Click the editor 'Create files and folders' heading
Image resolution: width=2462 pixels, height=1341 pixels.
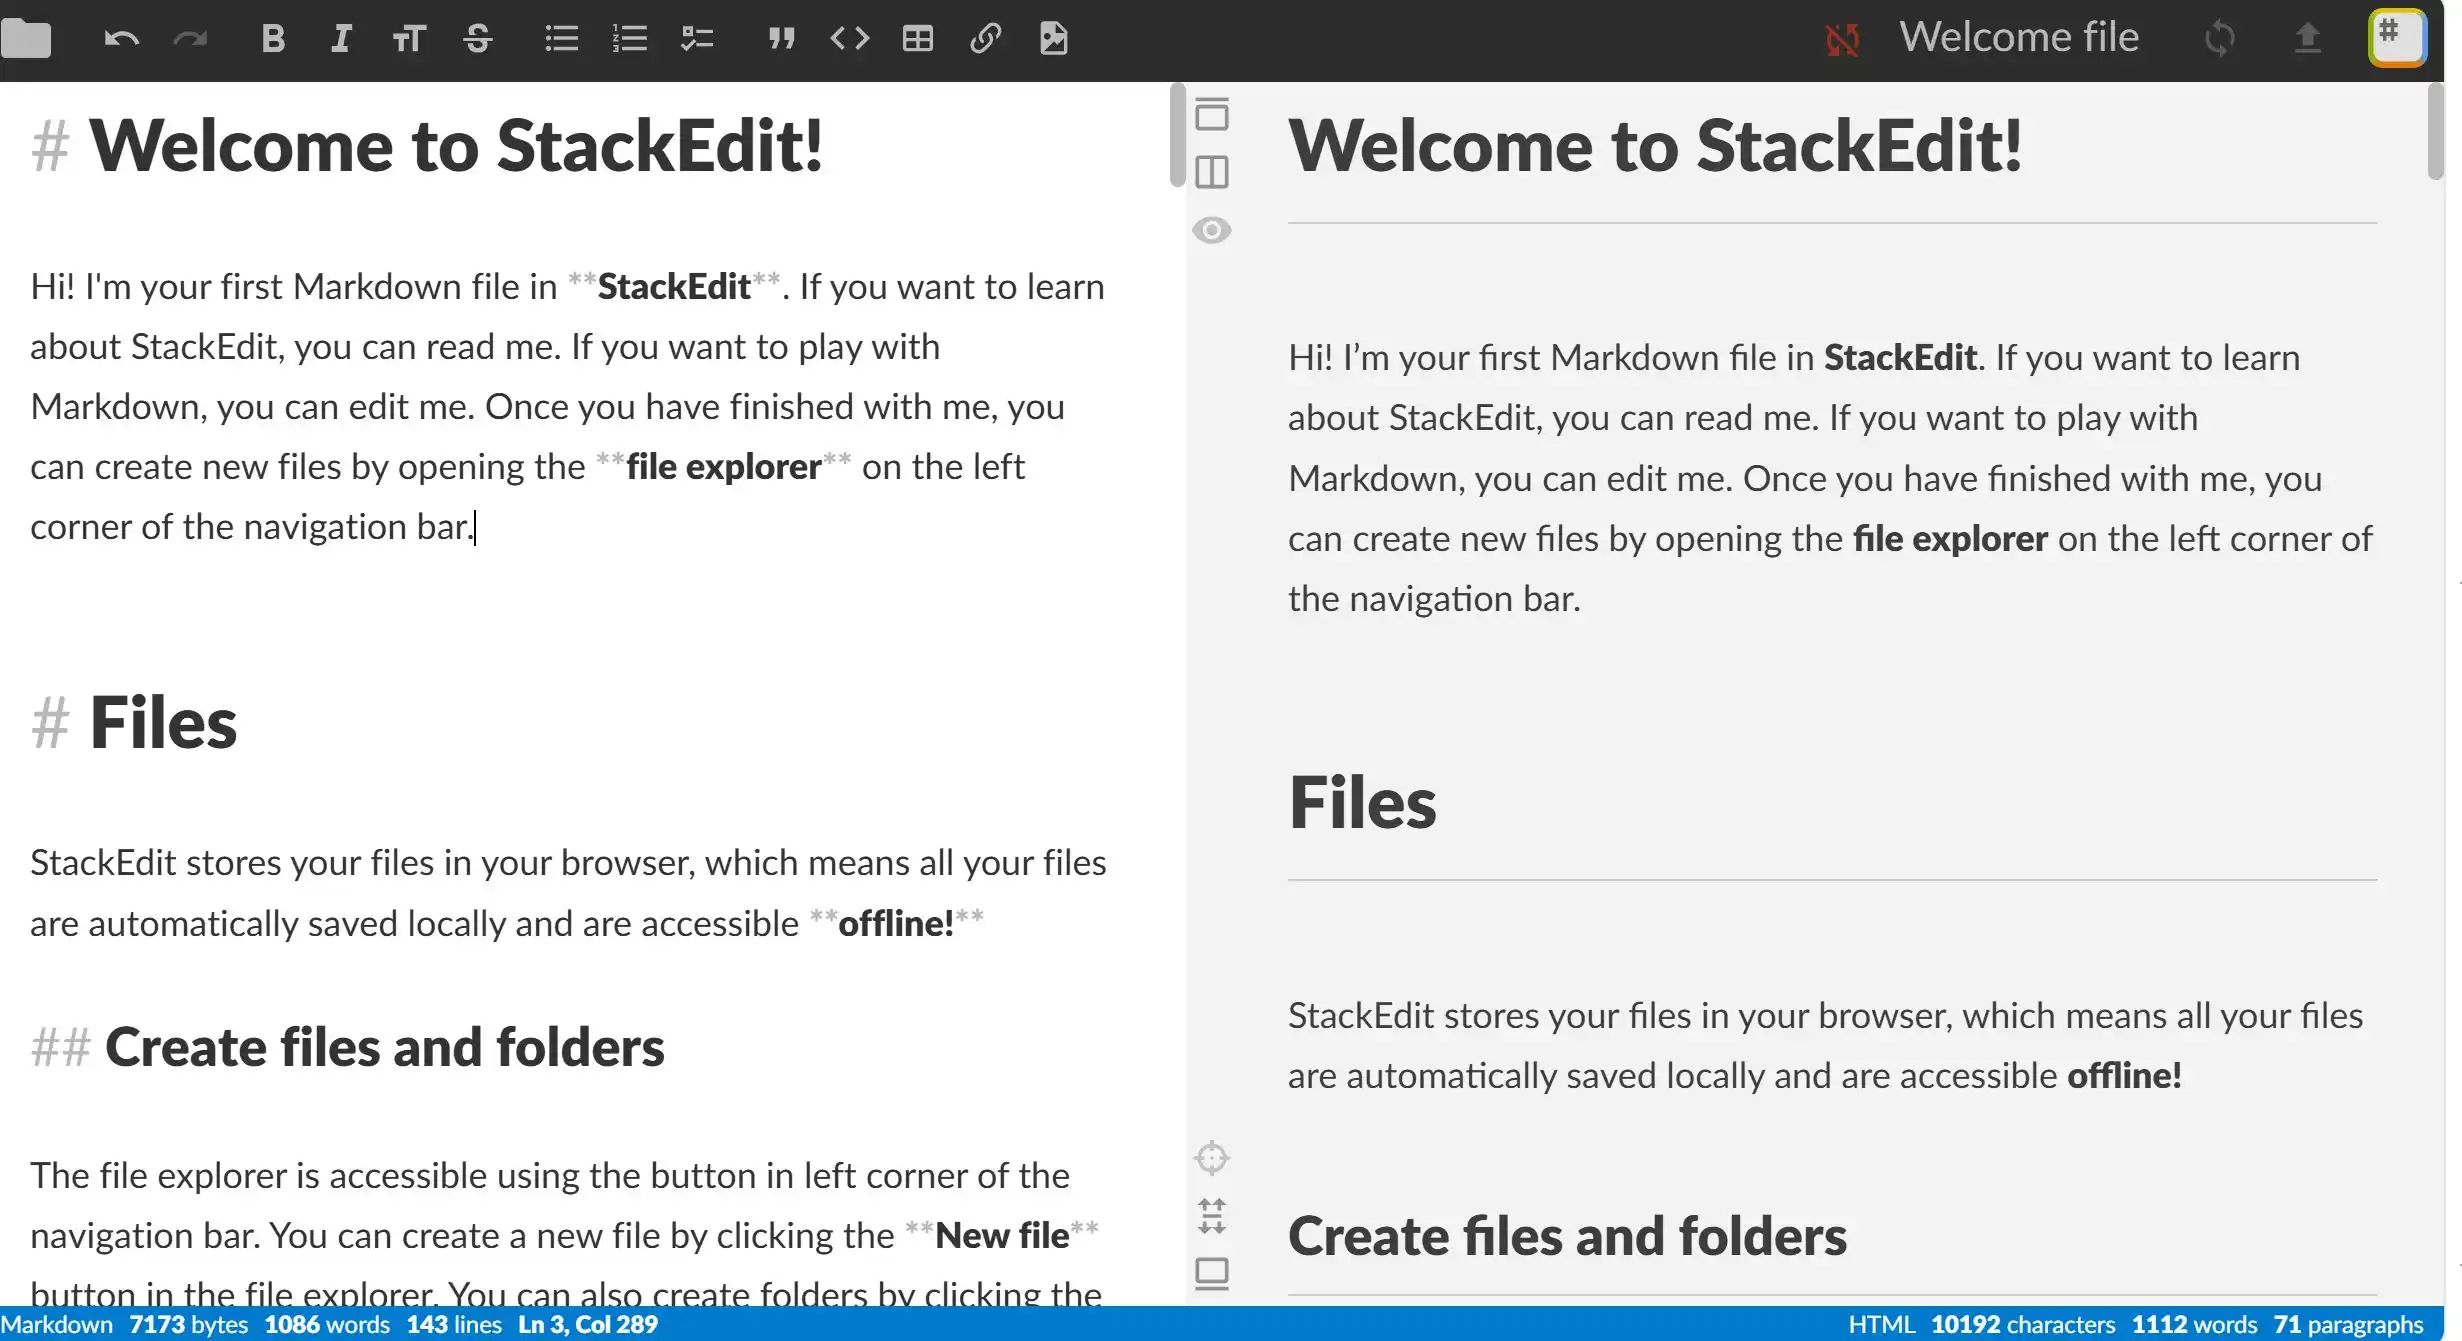pos(384,1047)
